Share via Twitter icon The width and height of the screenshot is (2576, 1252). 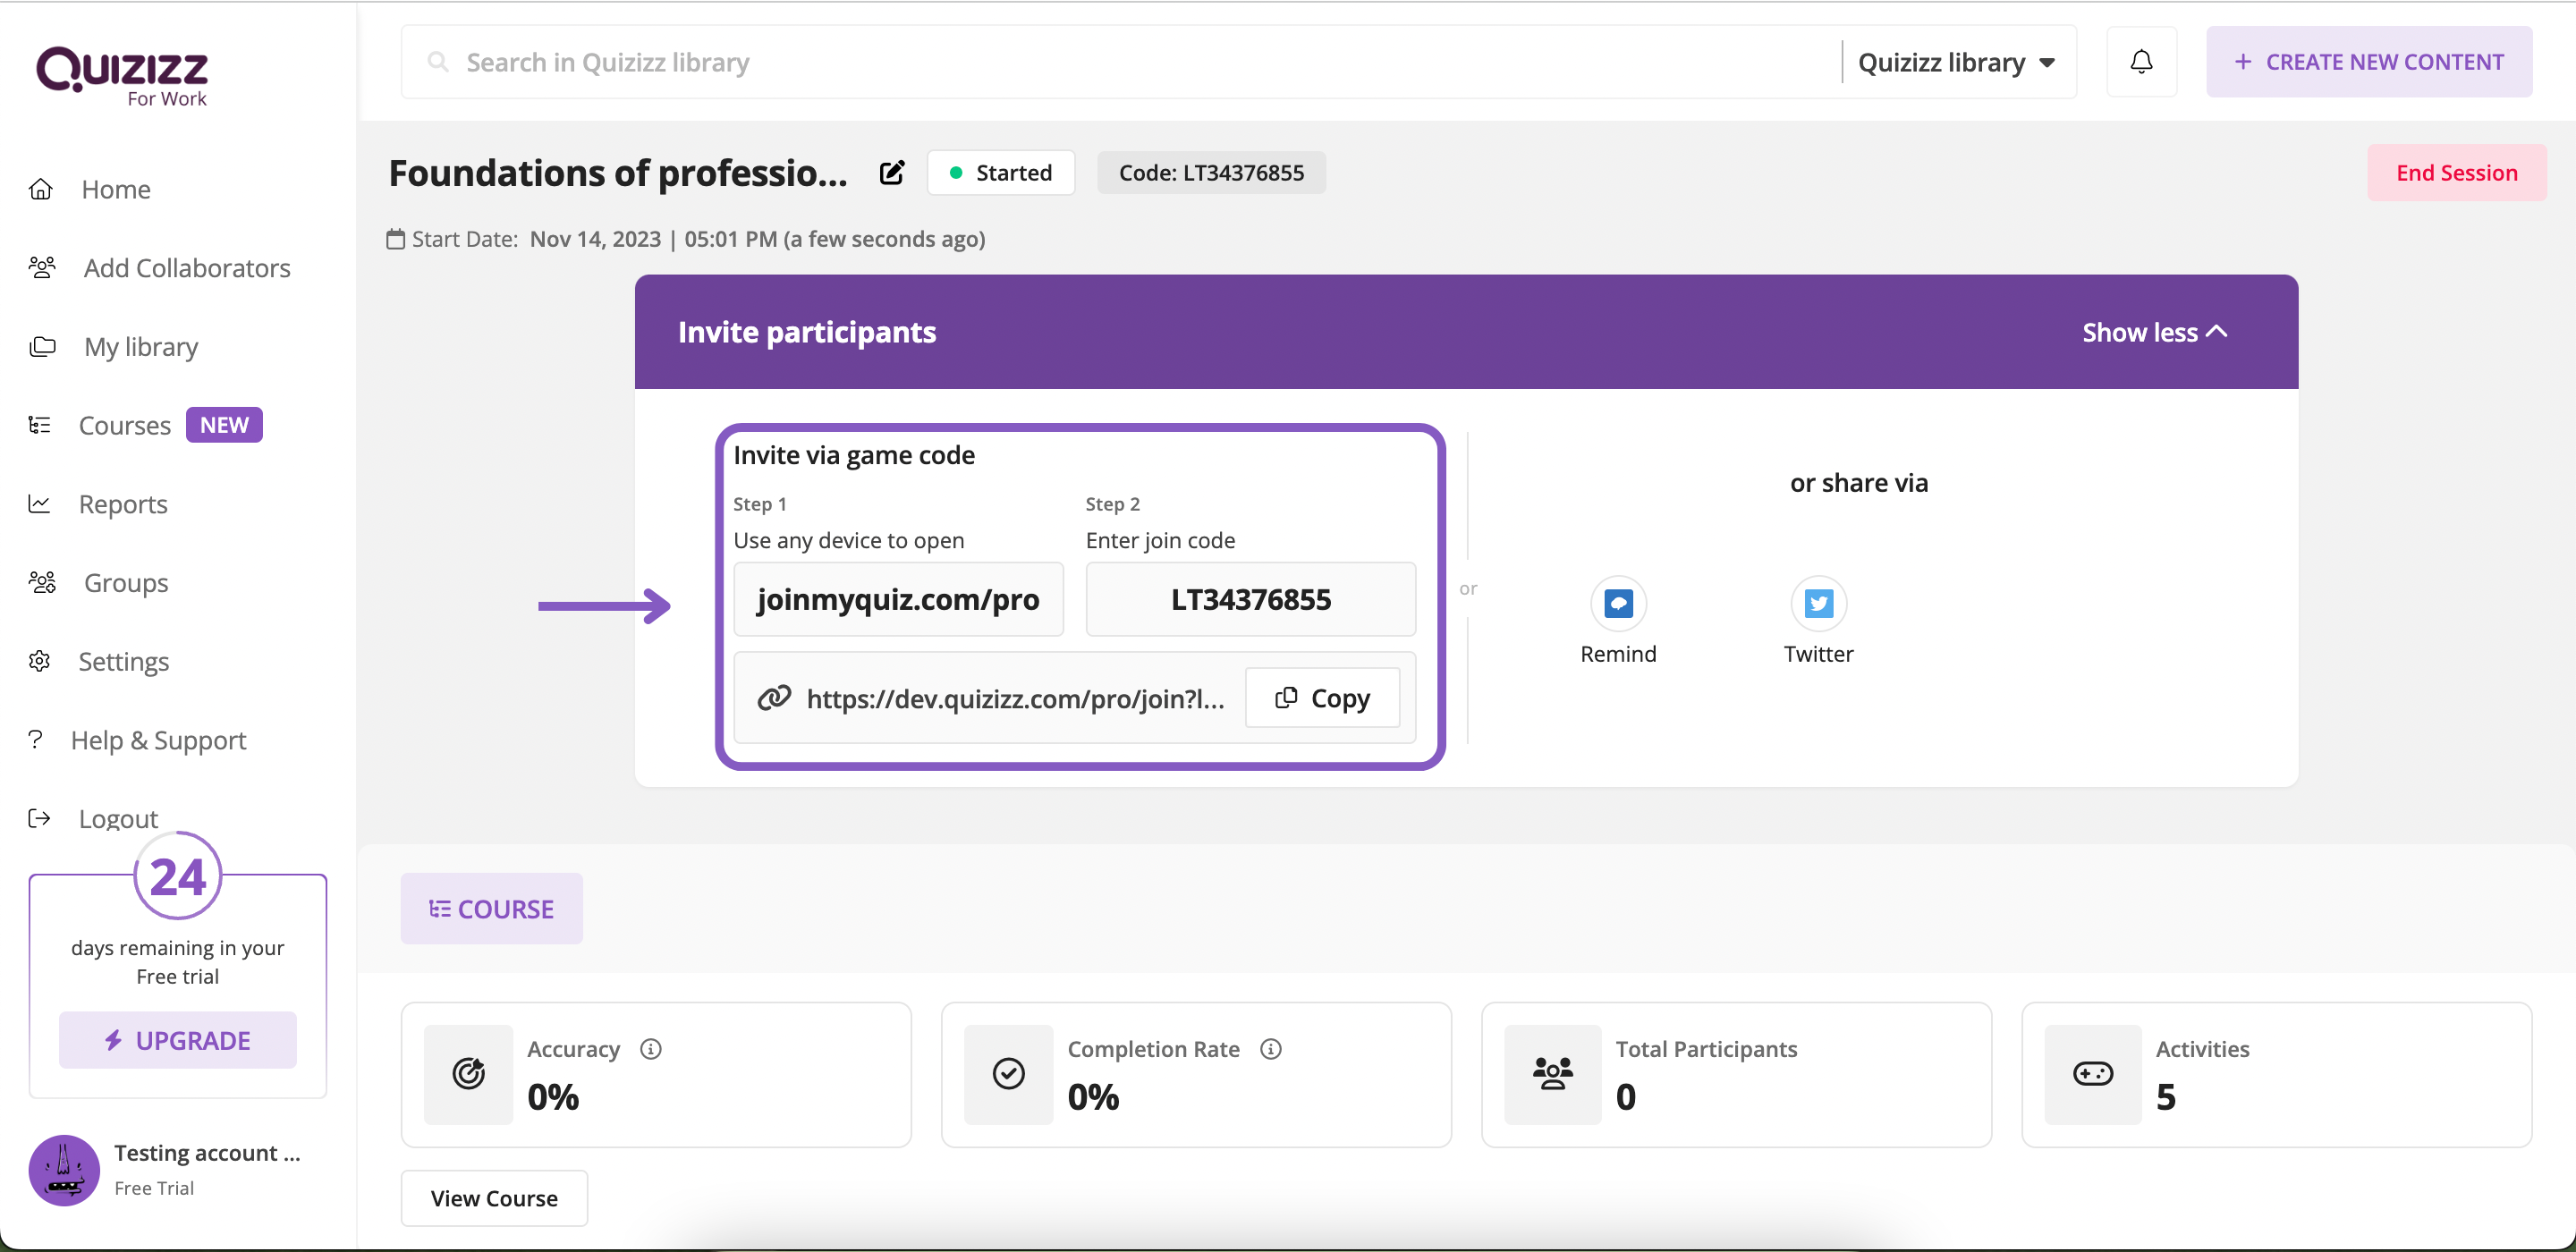[1818, 603]
